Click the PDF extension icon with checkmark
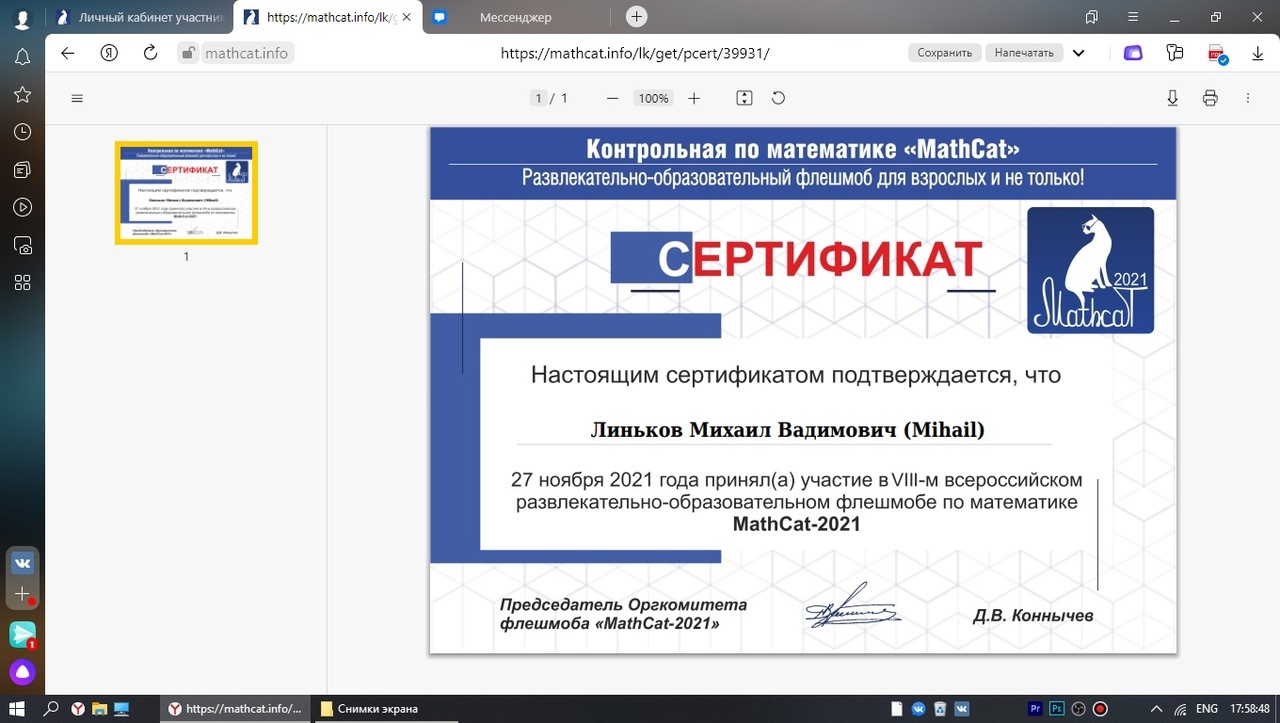This screenshot has height=723, width=1280. point(1217,54)
